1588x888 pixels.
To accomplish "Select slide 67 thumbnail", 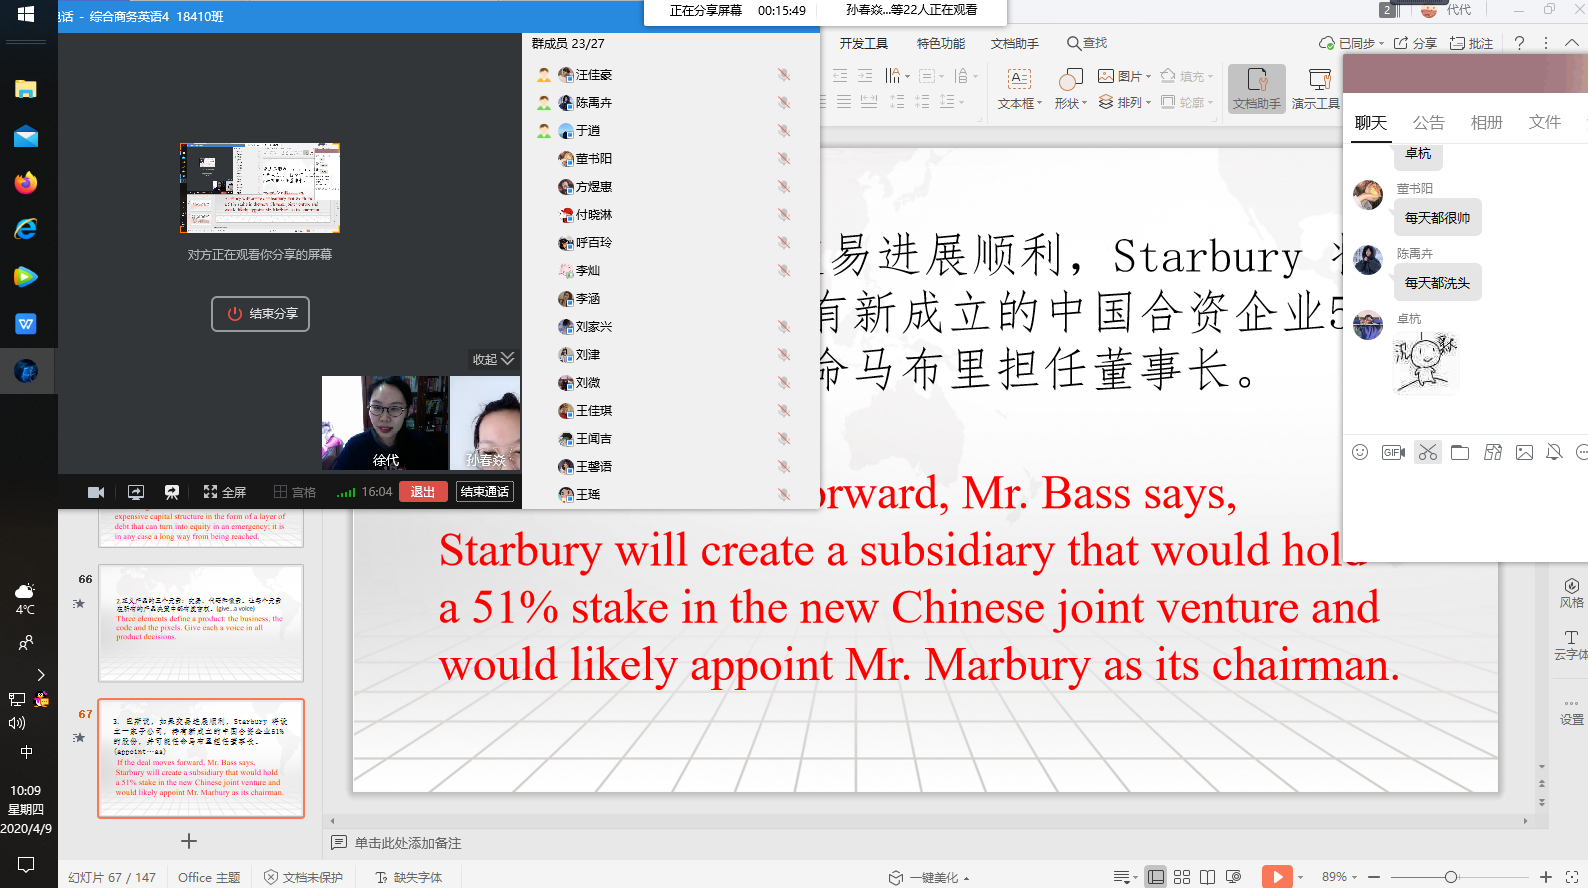I will click(201, 758).
